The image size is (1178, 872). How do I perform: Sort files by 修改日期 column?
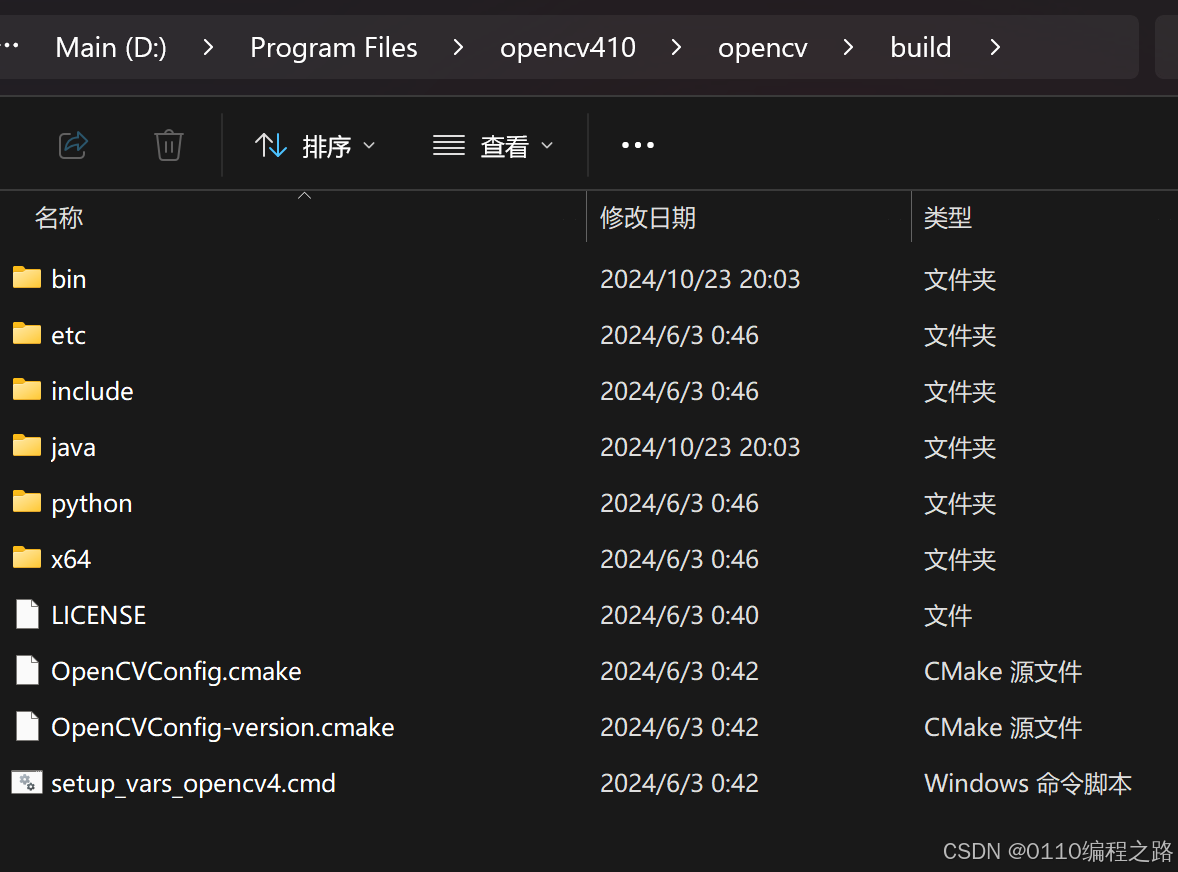click(x=648, y=217)
